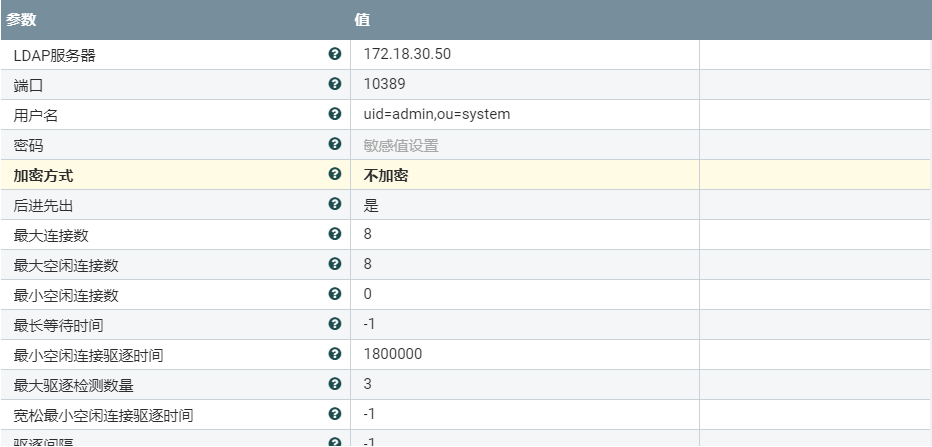Screen dimensions: 932x447
Task: Click help icon beside 最长等待时间
Action: (334, 324)
